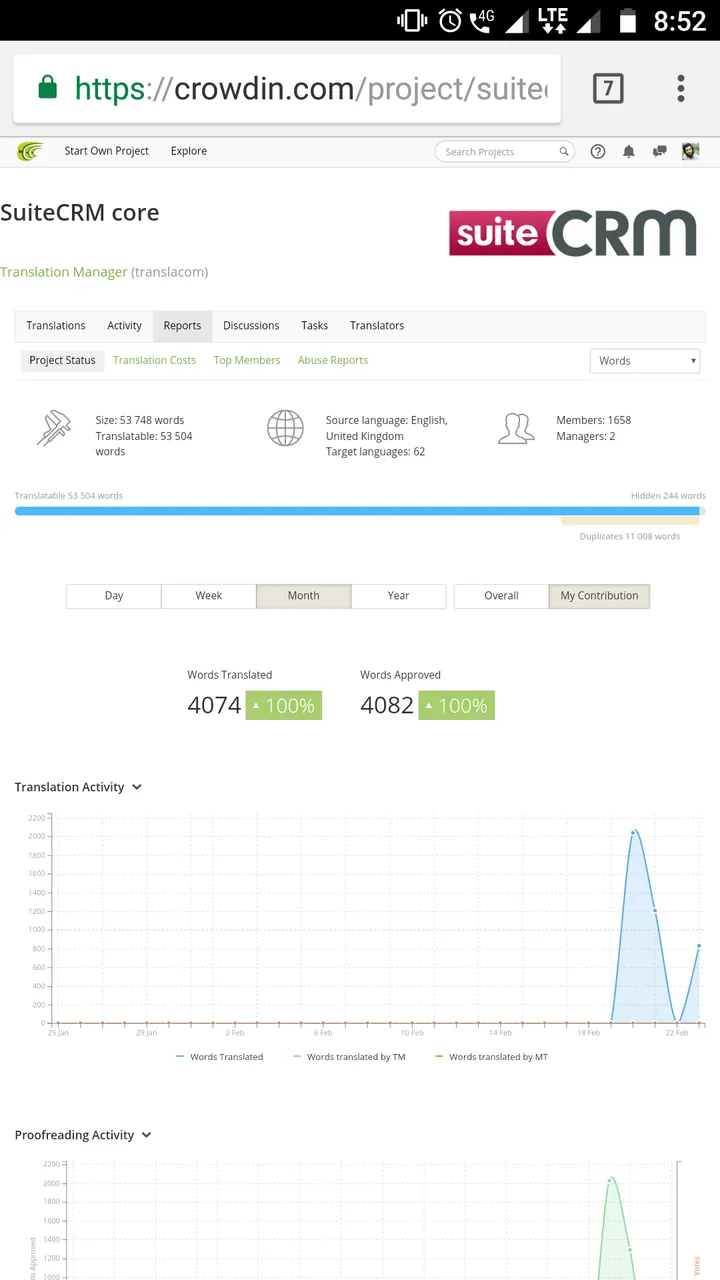Click the Translation Manager link

64,272
